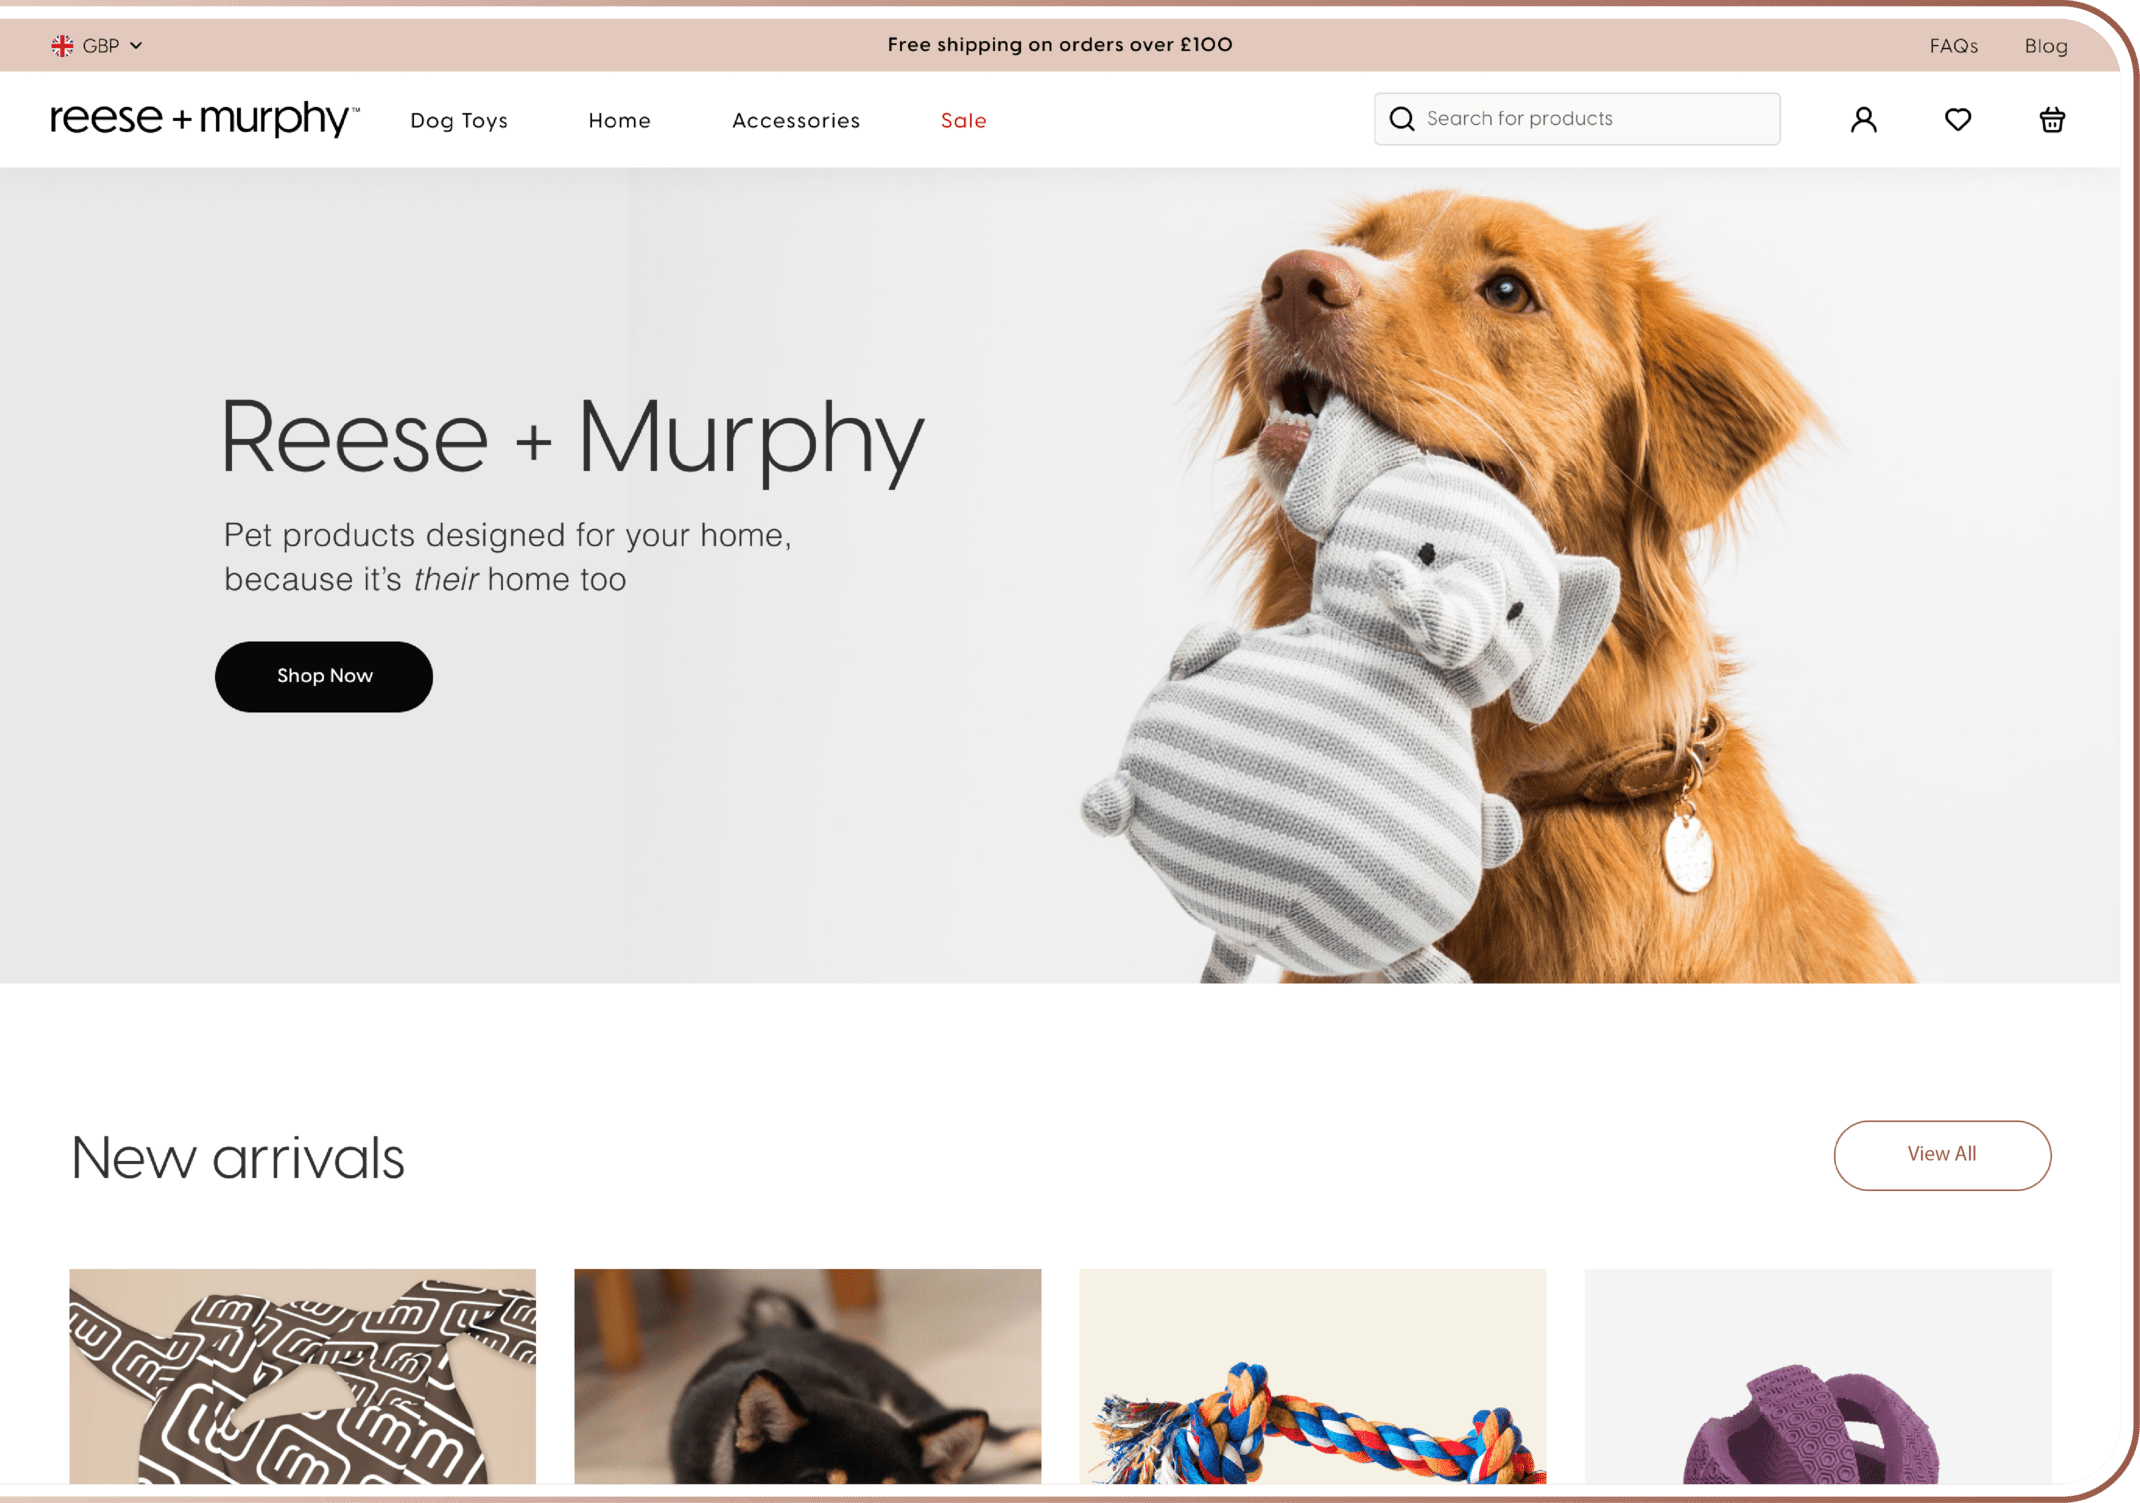This screenshot has height=1503, width=2140.
Task: Select the Accessories menu item
Action: point(796,121)
